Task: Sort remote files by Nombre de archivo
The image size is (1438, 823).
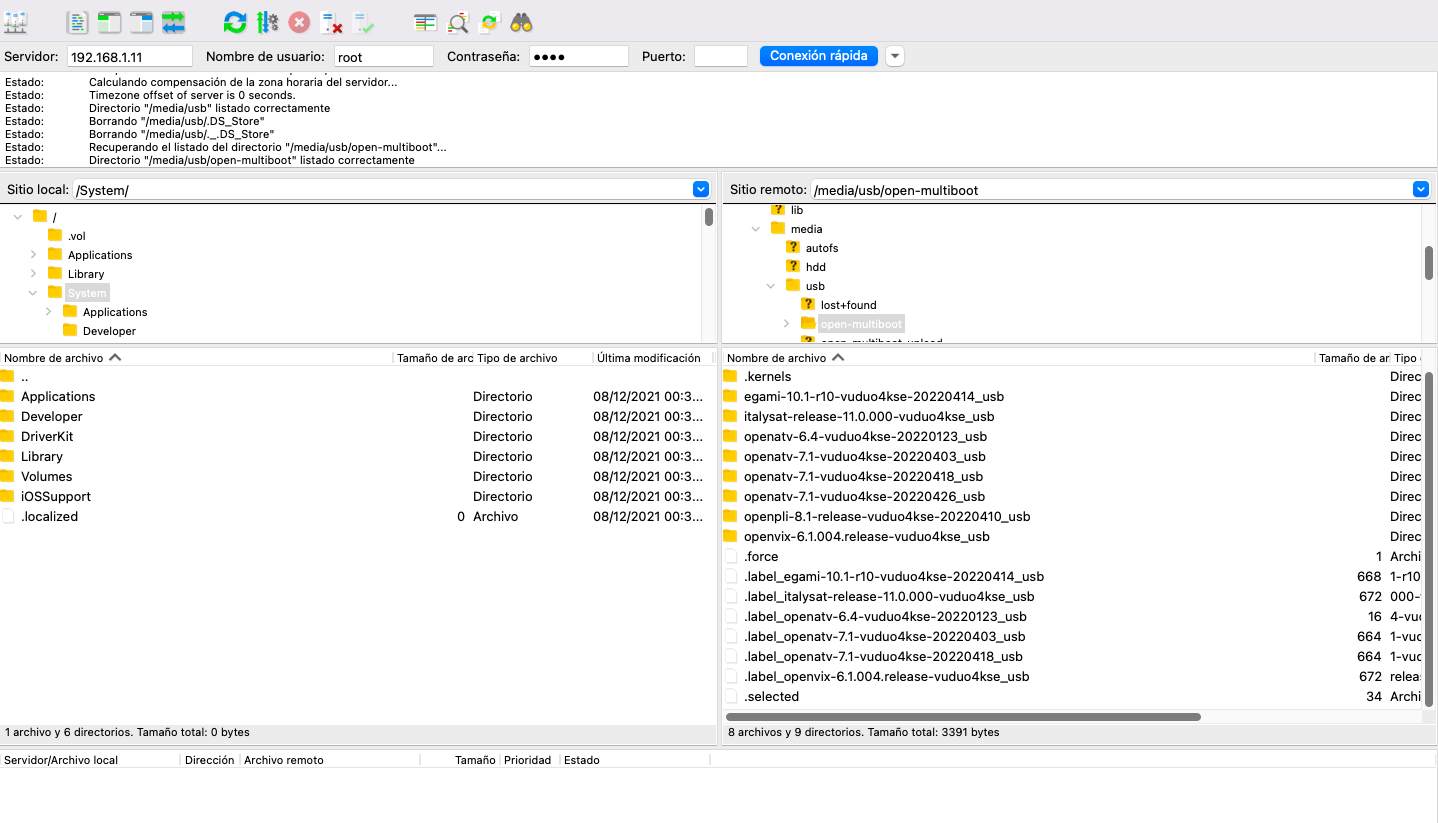Action: 776,357
